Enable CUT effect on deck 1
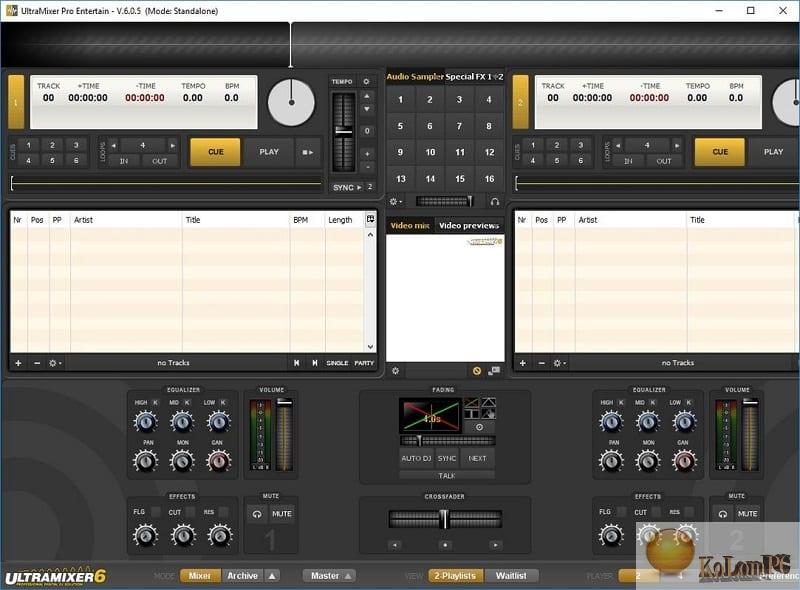 (x=190, y=512)
